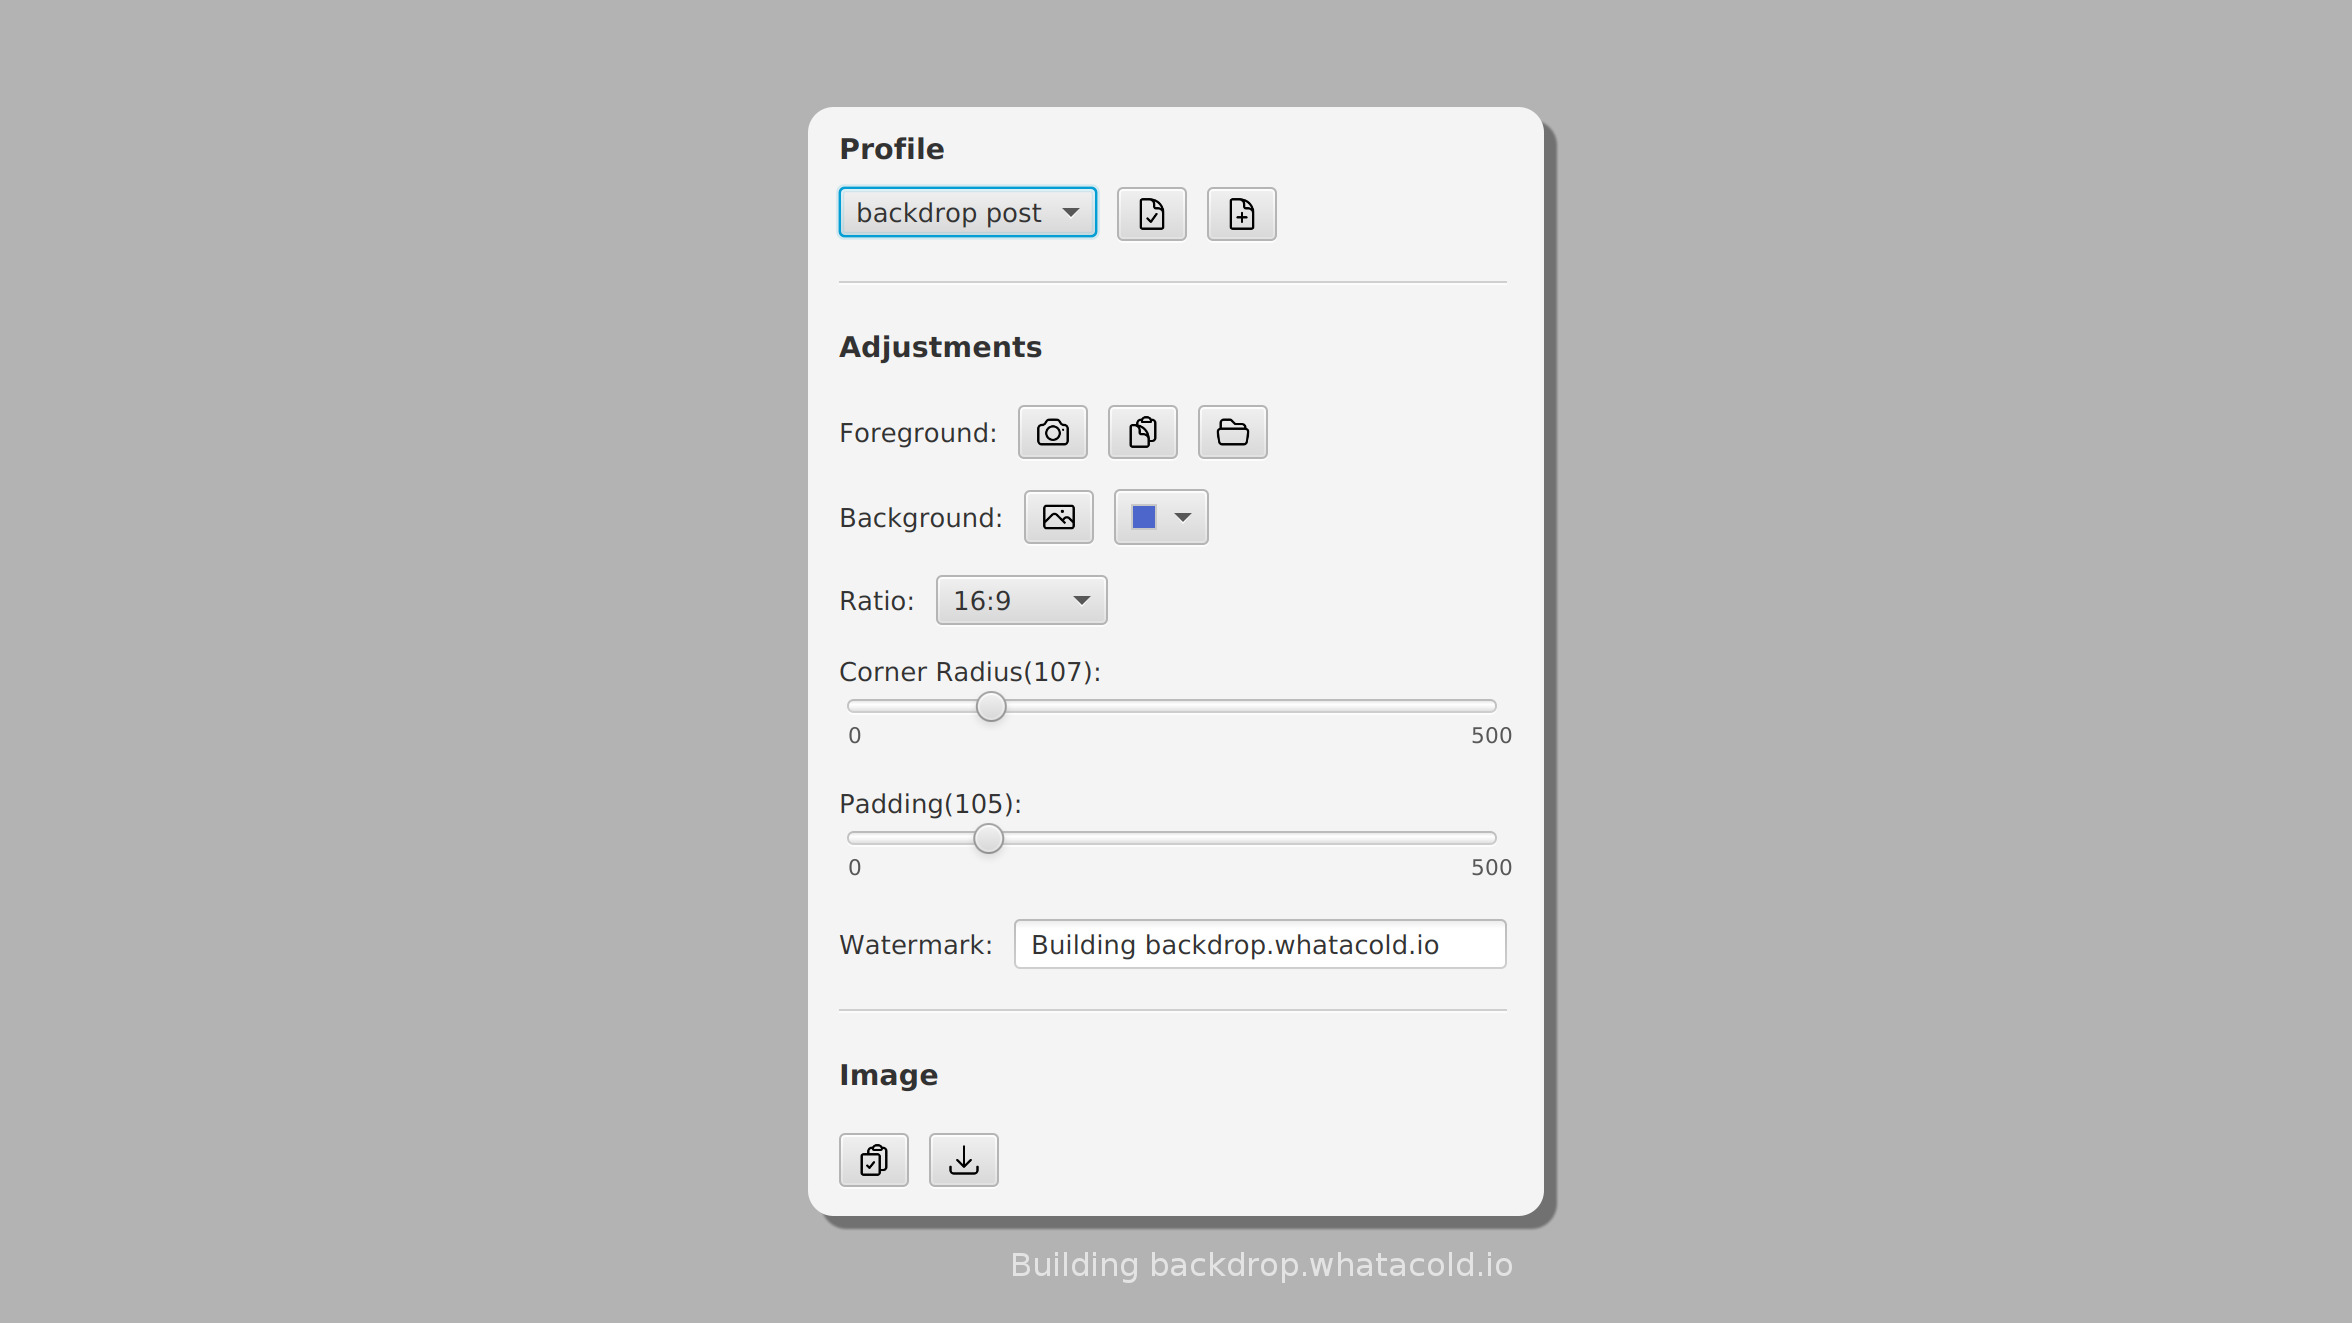This screenshot has width=2352, height=1323.
Task: Edit the 'Building backdrop.whatacold.io' watermark text
Action: click(x=1259, y=943)
